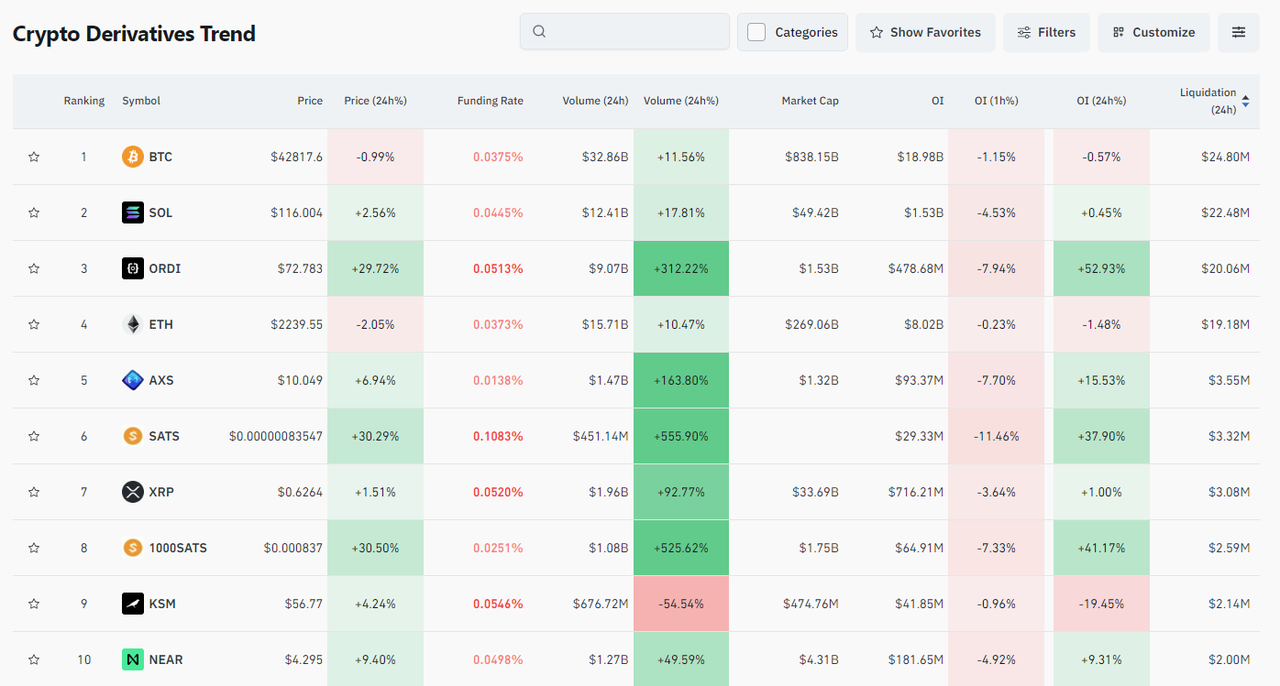Click KSM volume change -54.54%
Image resolution: width=1280 pixels, height=686 pixels.
(681, 605)
